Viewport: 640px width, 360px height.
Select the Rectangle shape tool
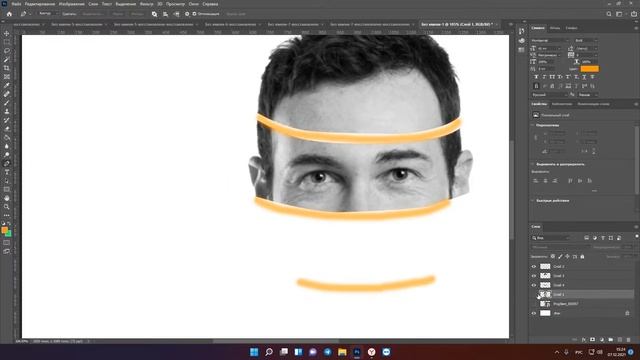7,189
